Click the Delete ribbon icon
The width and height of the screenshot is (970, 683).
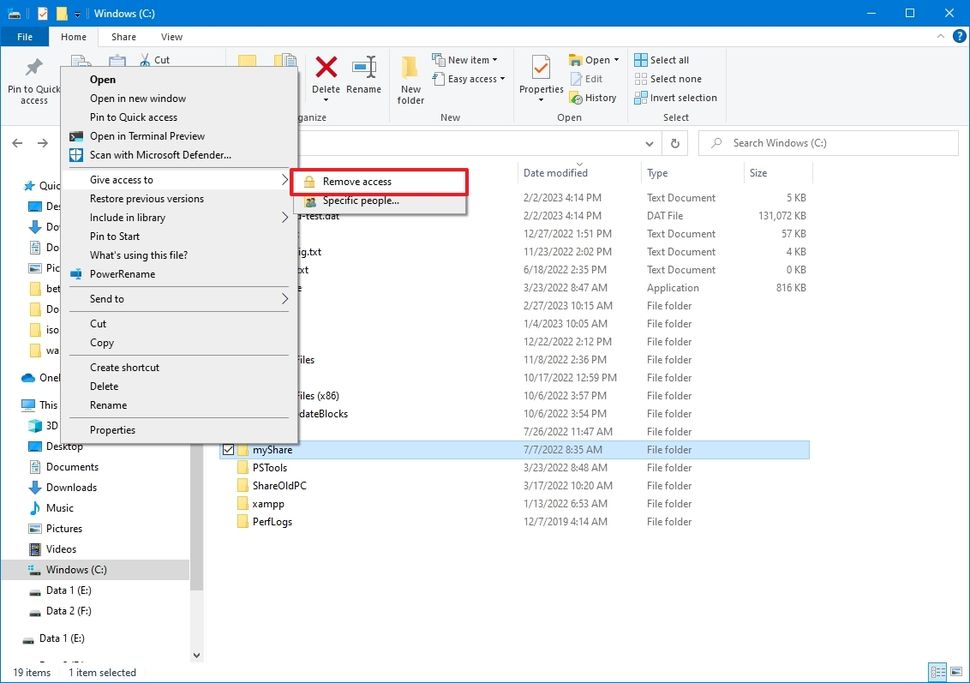[325, 75]
